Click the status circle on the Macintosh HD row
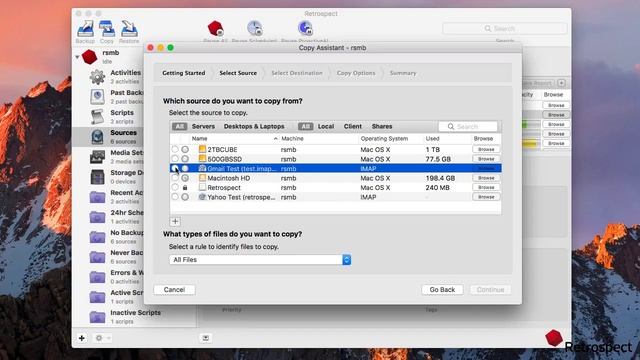Image resolution: width=640 pixels, height=360 pixels. coord(185,178)
